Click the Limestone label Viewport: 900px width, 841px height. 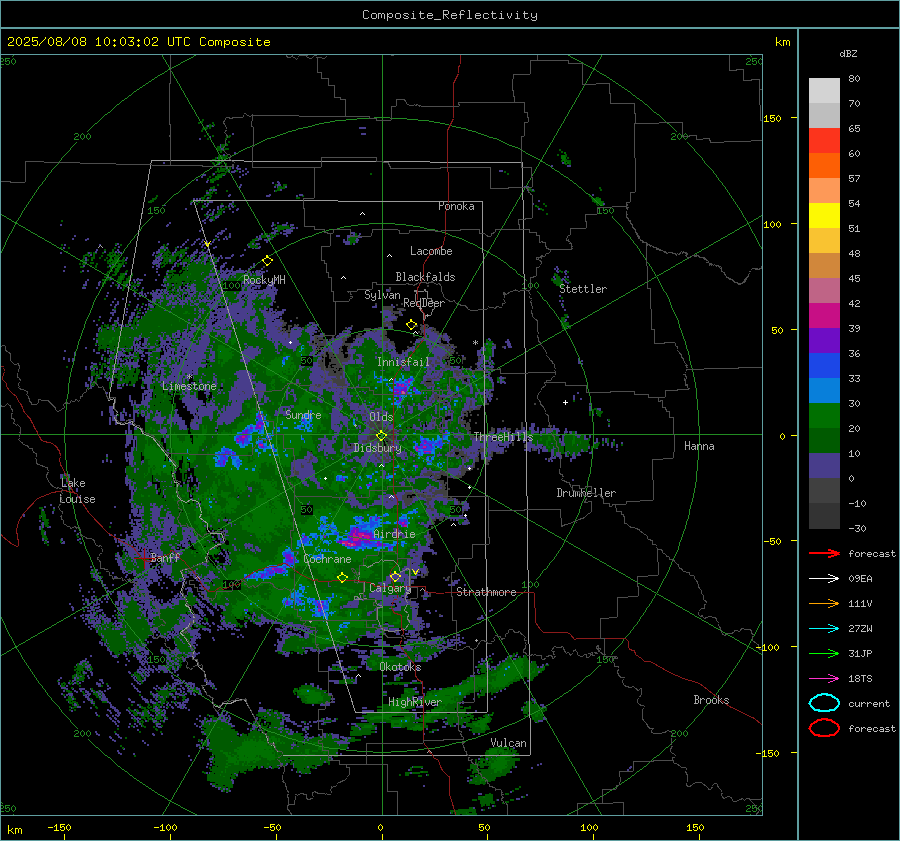click(x=189, y=386)
